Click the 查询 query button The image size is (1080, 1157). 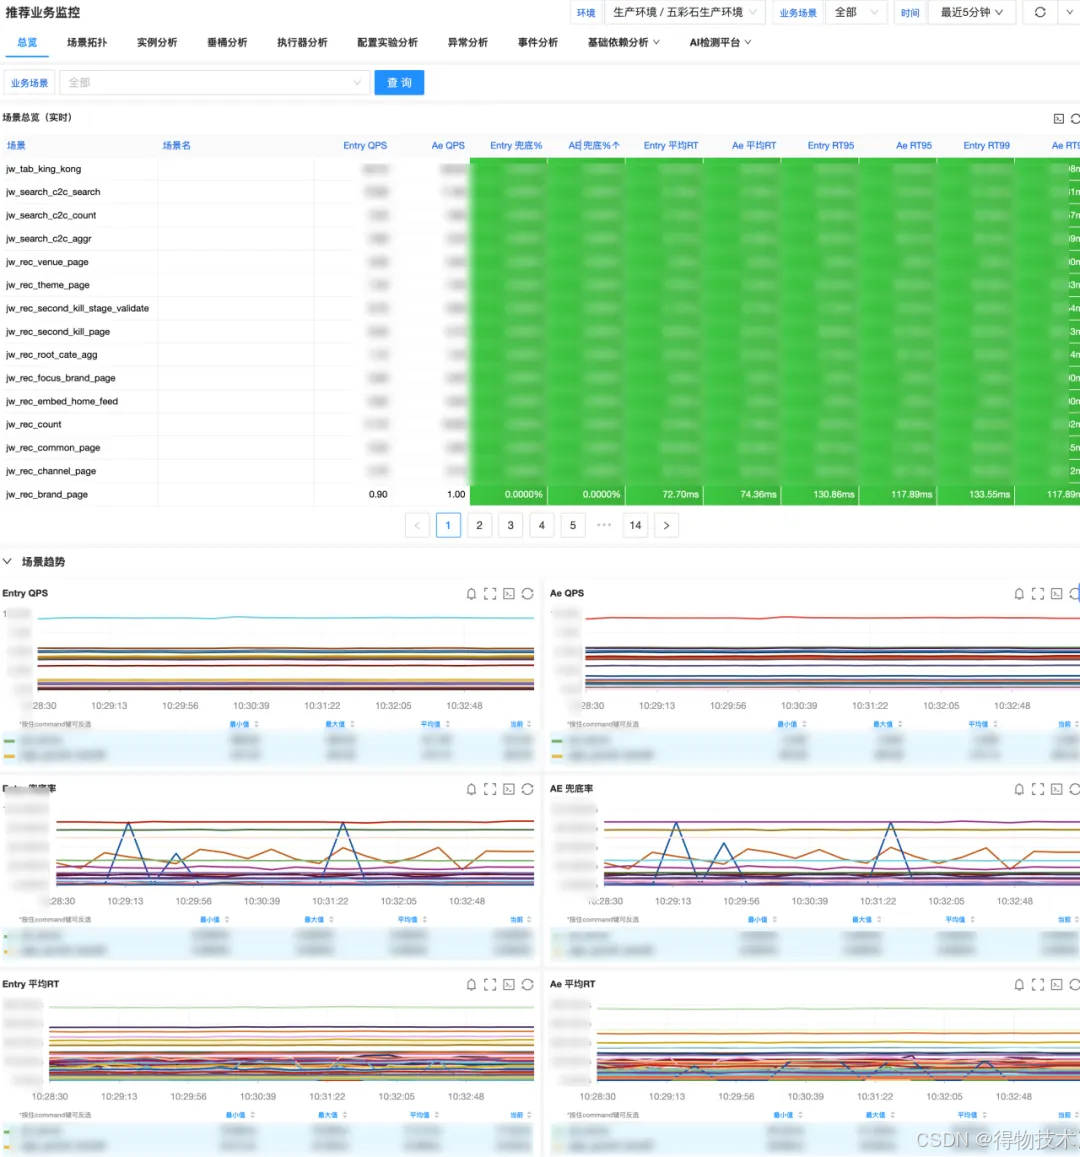(x=399, y=83)
